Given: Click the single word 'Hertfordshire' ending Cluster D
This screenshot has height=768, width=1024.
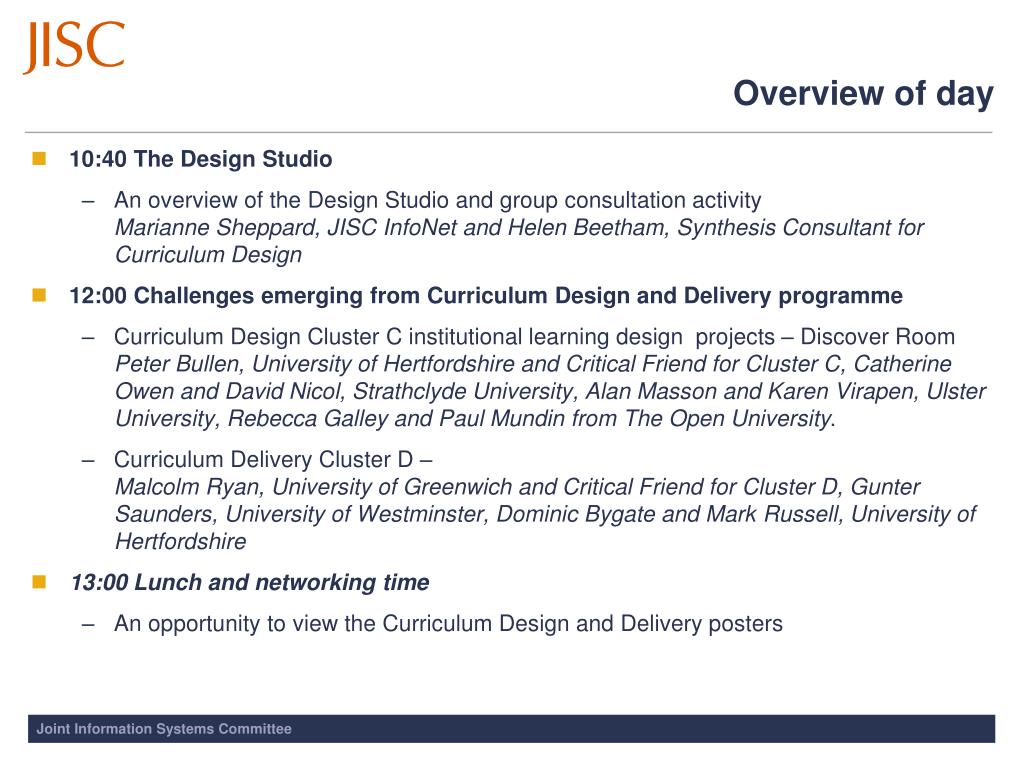Looking at the screenshot, I should pos(180,541).
